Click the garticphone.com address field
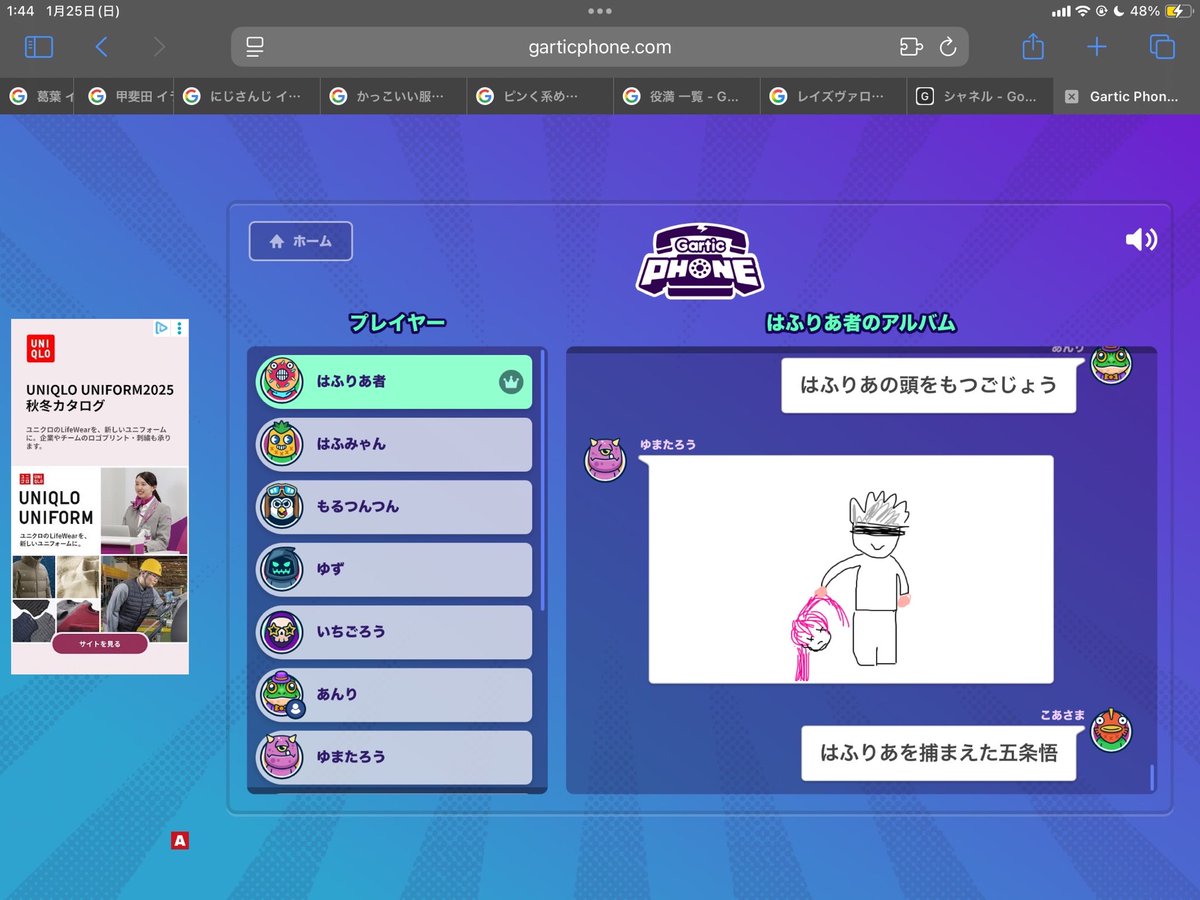This screenshot has width=1200, height=900. tap(600, 47)
